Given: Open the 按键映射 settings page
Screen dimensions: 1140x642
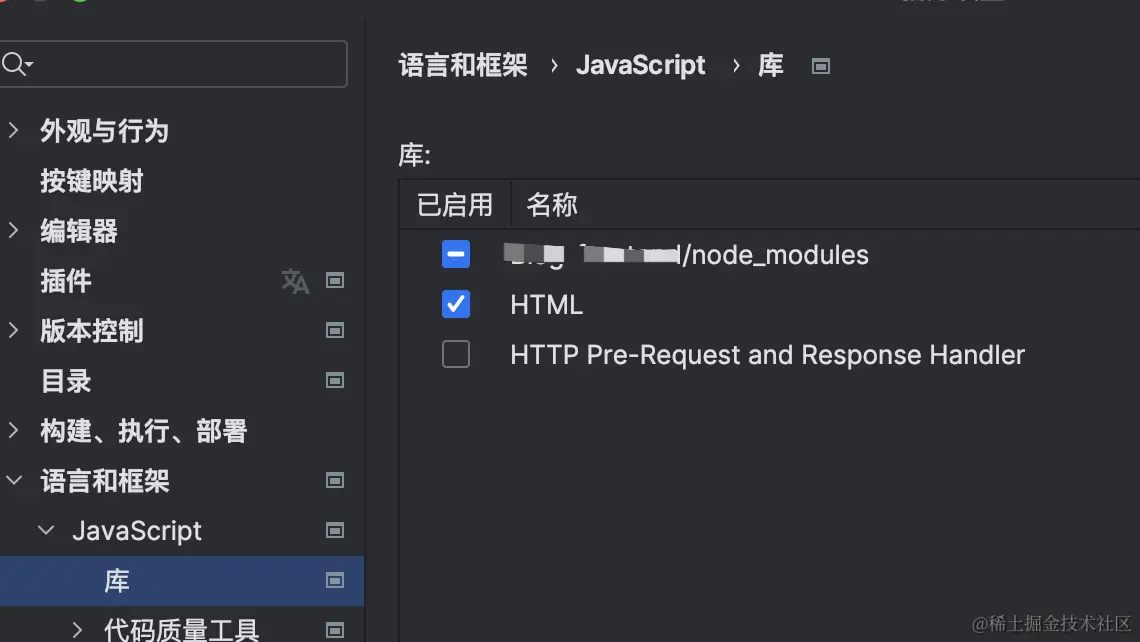Looking at the screenshot, I should point(92,181).
